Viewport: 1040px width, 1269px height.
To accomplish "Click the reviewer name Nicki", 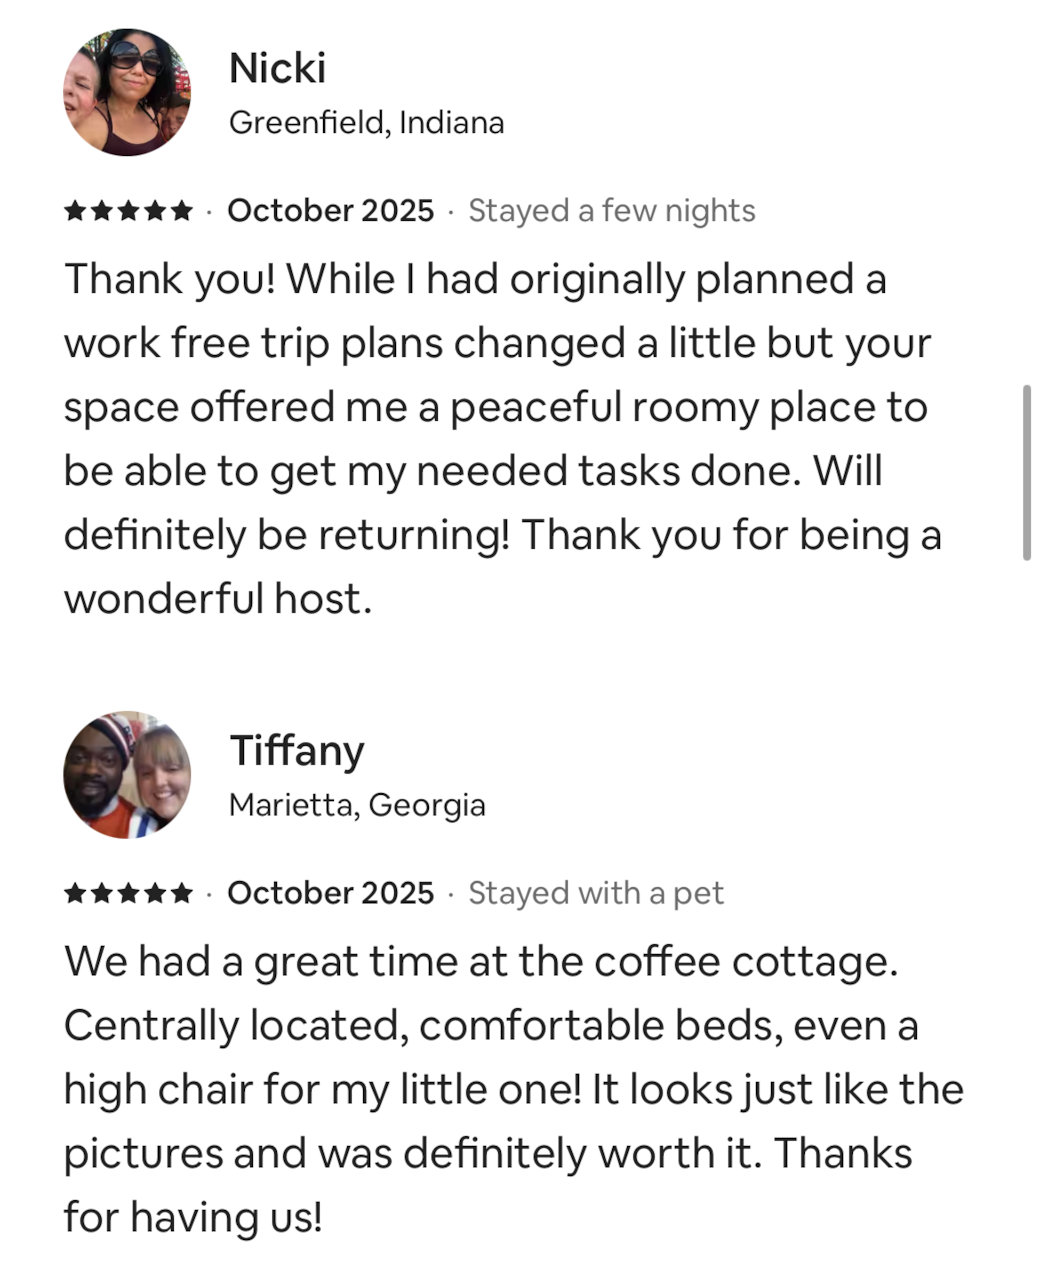I will pos(277,68).
